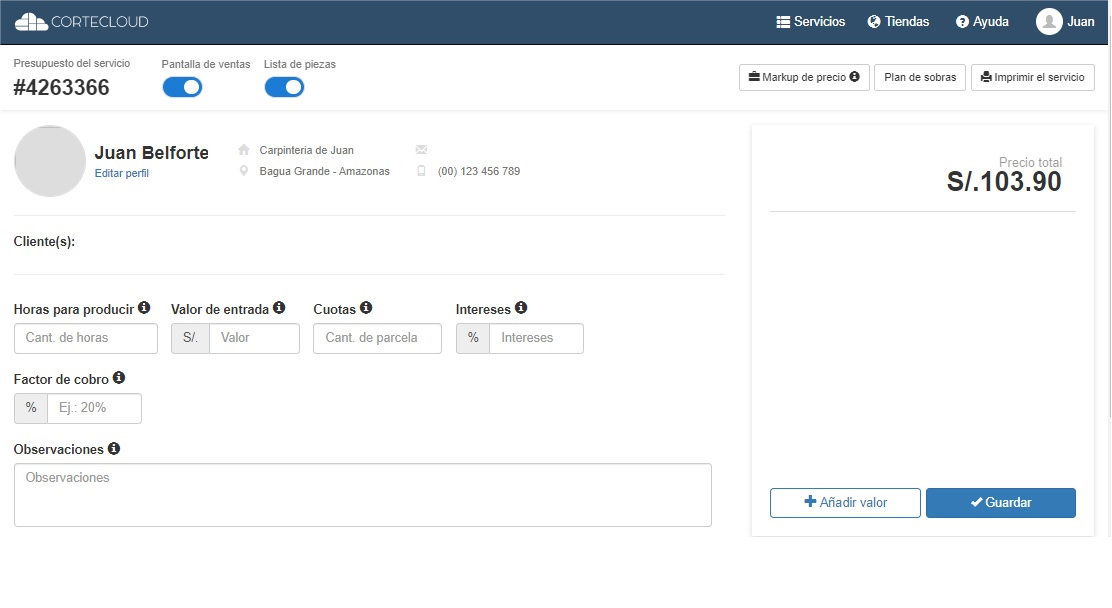Viewport: 1112px width, 608px height.
Task: Click the info icon next to Observaciones
Action: point(113,448)
